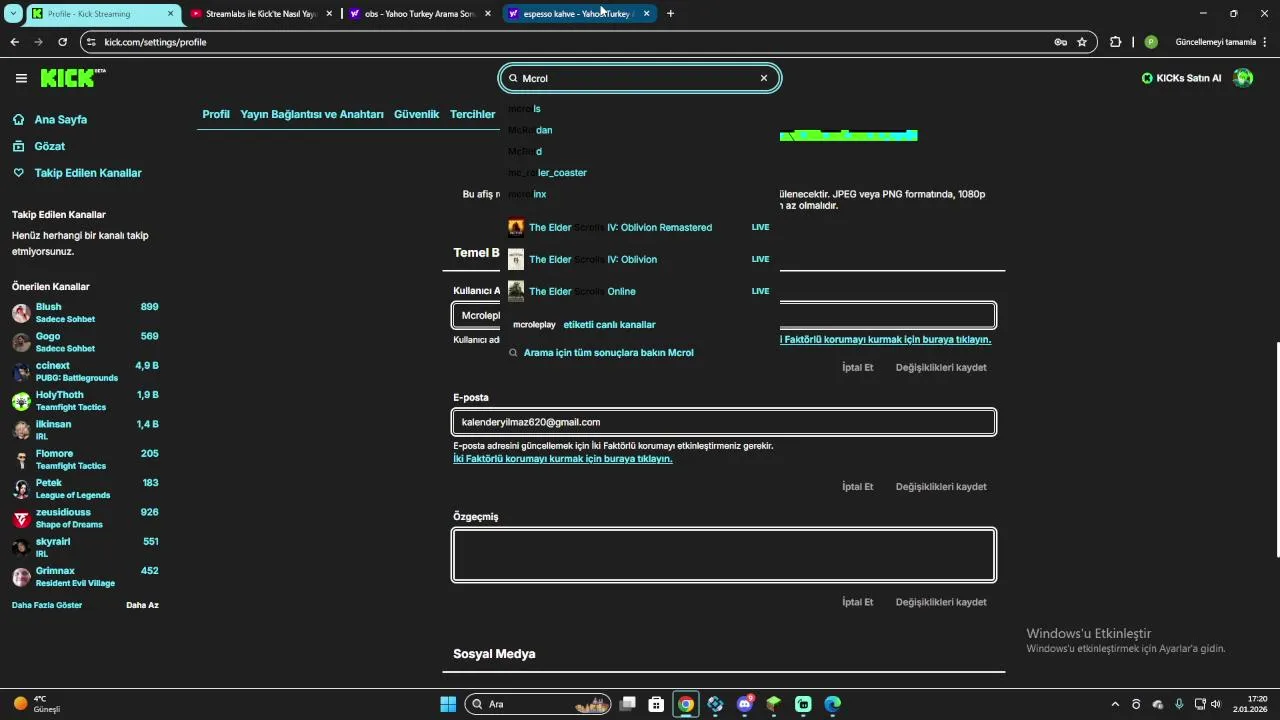Viewport: 1280px width, 720px height.
Task: Open a new browser tab with the plus icon
Action: [x=670, y=14]
